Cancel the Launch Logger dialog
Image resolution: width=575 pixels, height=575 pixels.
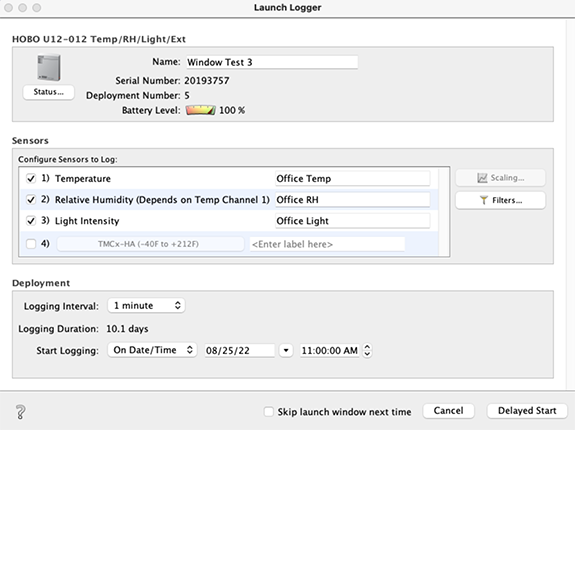(x=448, y=411)
